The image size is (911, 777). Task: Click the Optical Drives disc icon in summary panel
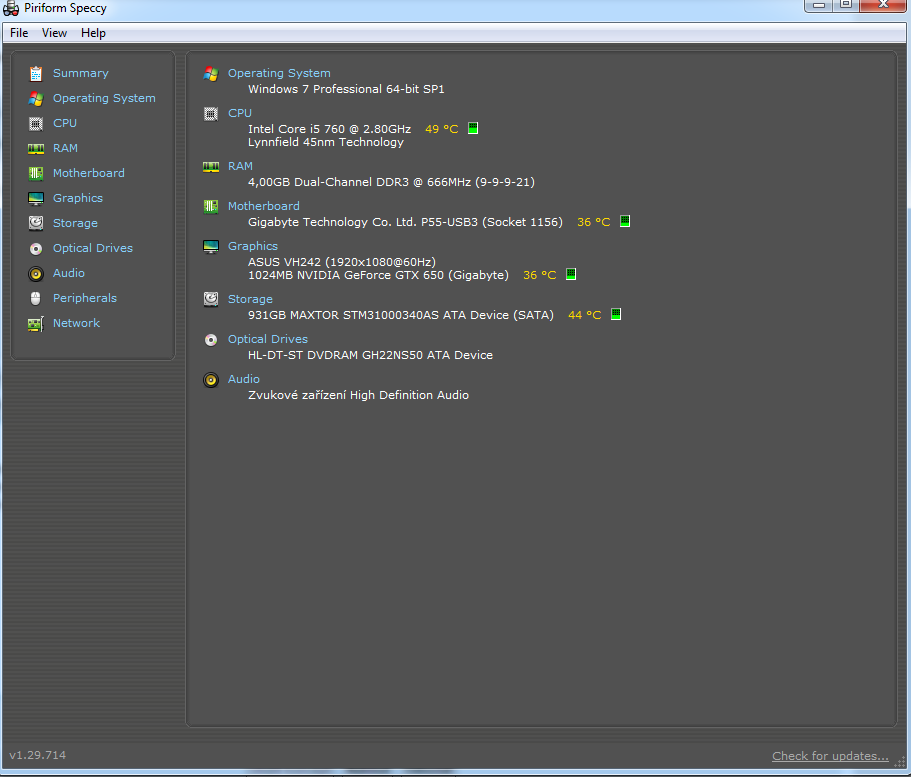pyautogui.click(x=211, y=340)
